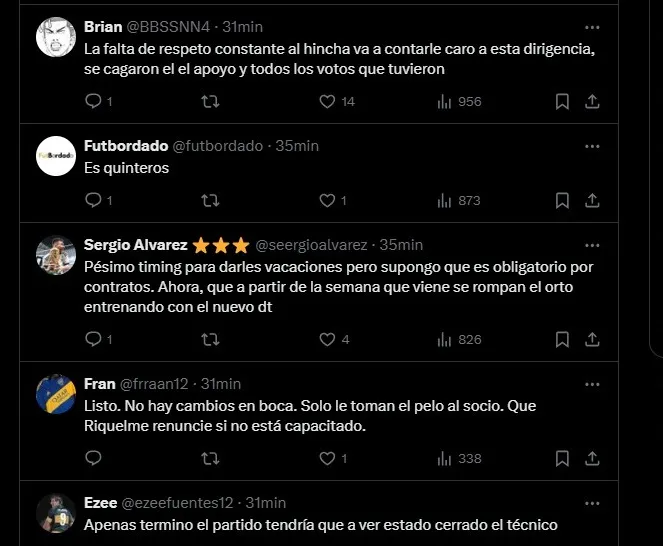
Task: Retweet Fran's tweet about Riquelme
Action: click(x=210, y=458)
